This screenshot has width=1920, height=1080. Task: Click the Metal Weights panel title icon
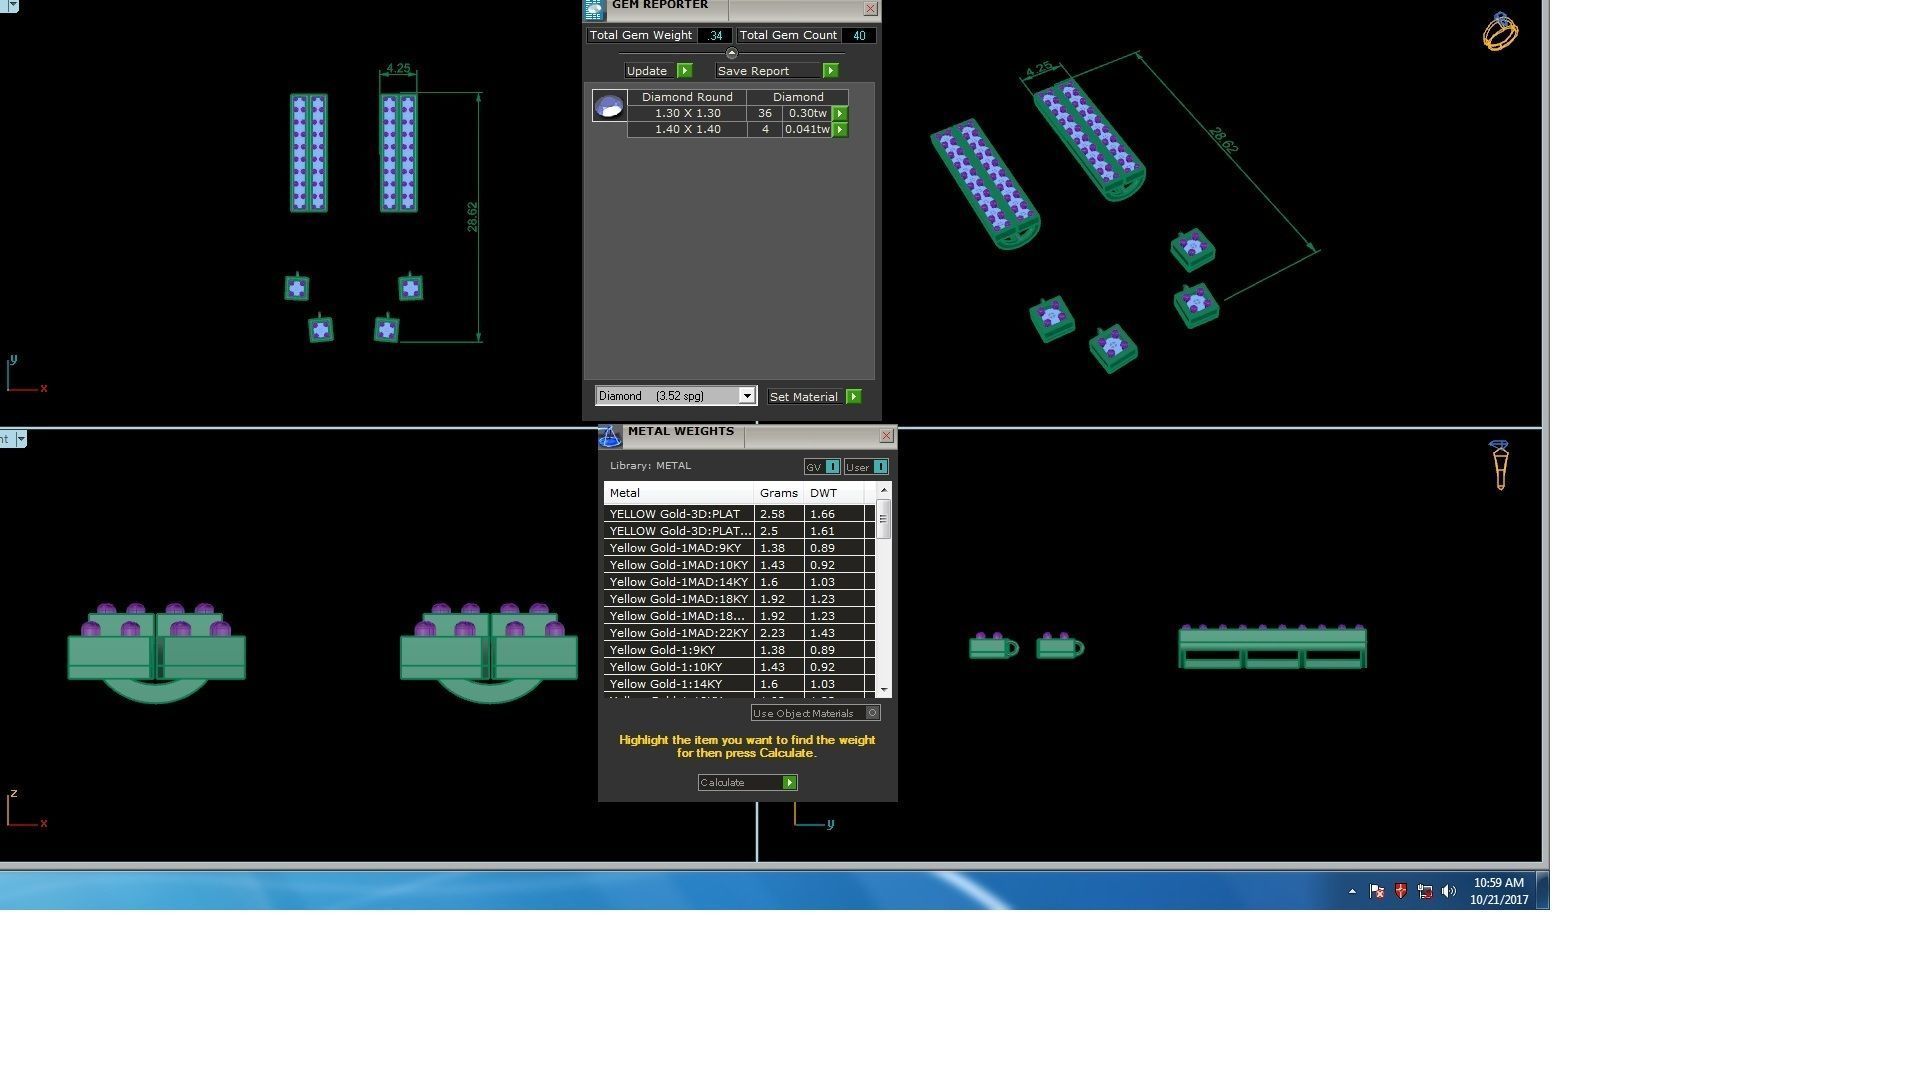click(609, 436)
